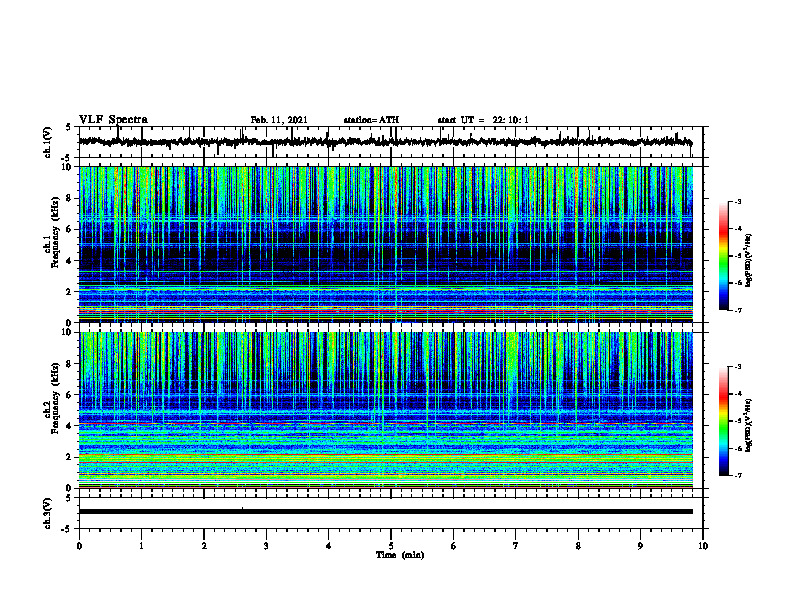Click the "ch.1(V)" waveform axis label
Viewport: 792px width, 612px height.
(x=48, y=142)
